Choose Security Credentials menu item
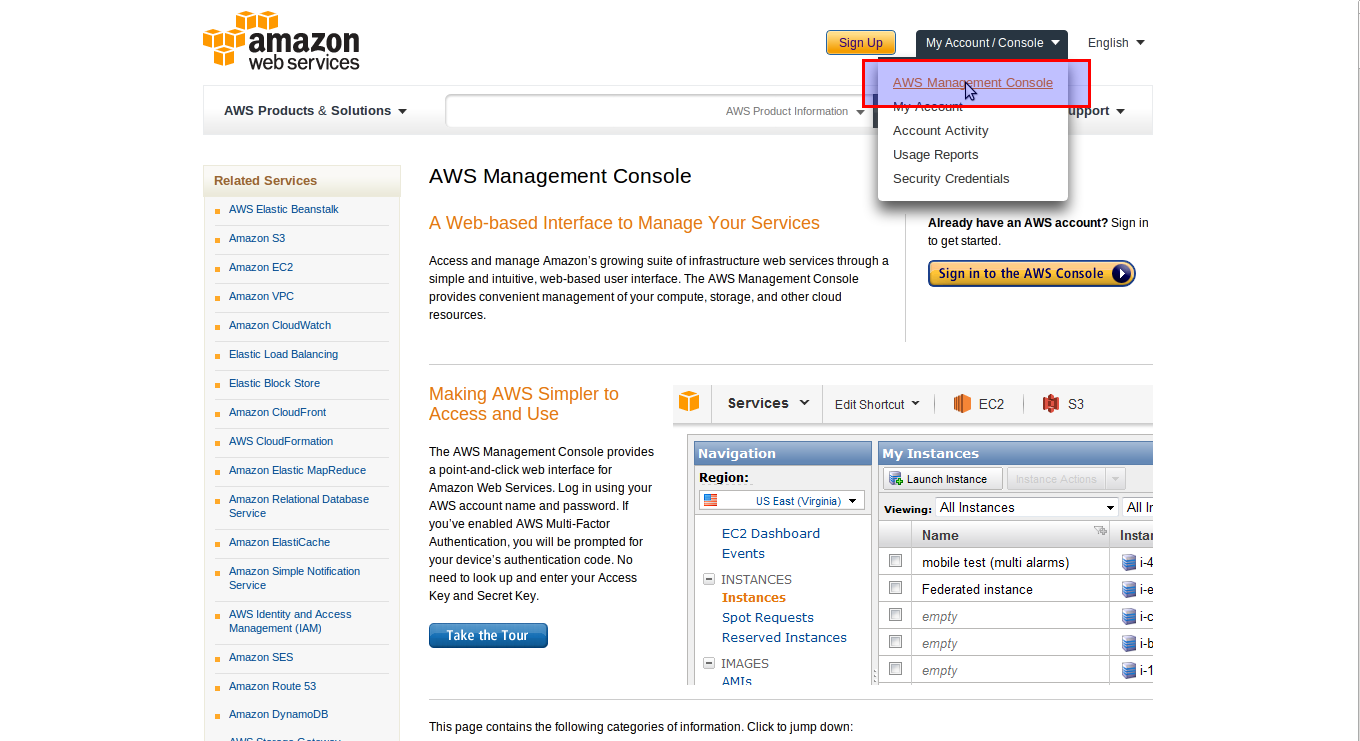This screenshot has height=741, width=1360. pyautogui.click(x=951, y=179)
